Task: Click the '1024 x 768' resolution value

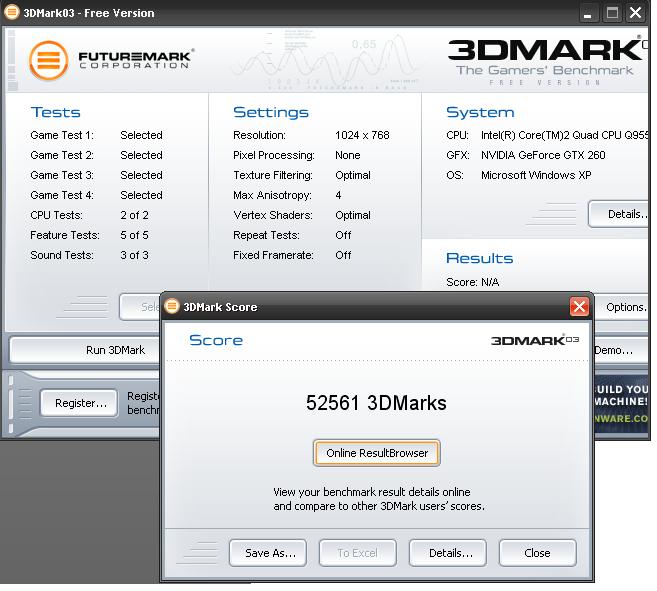Action: tap(362, 135)
